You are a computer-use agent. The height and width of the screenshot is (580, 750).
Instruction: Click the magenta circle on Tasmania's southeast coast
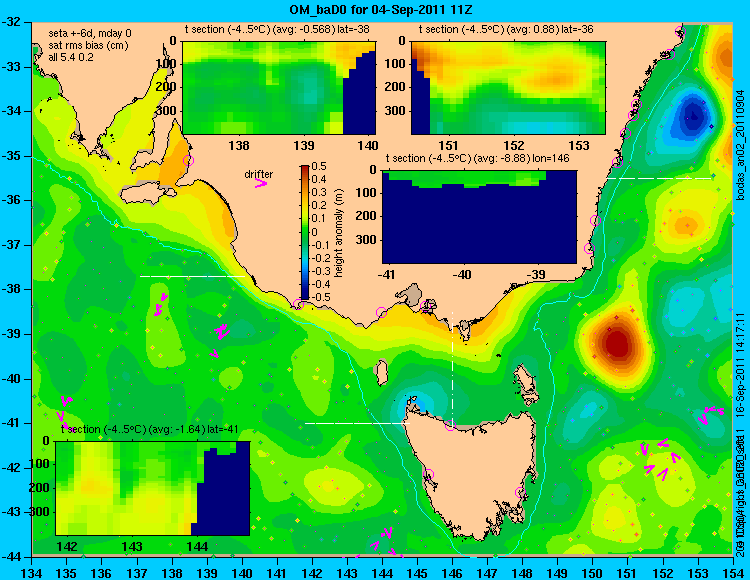(x=520, y=492)
